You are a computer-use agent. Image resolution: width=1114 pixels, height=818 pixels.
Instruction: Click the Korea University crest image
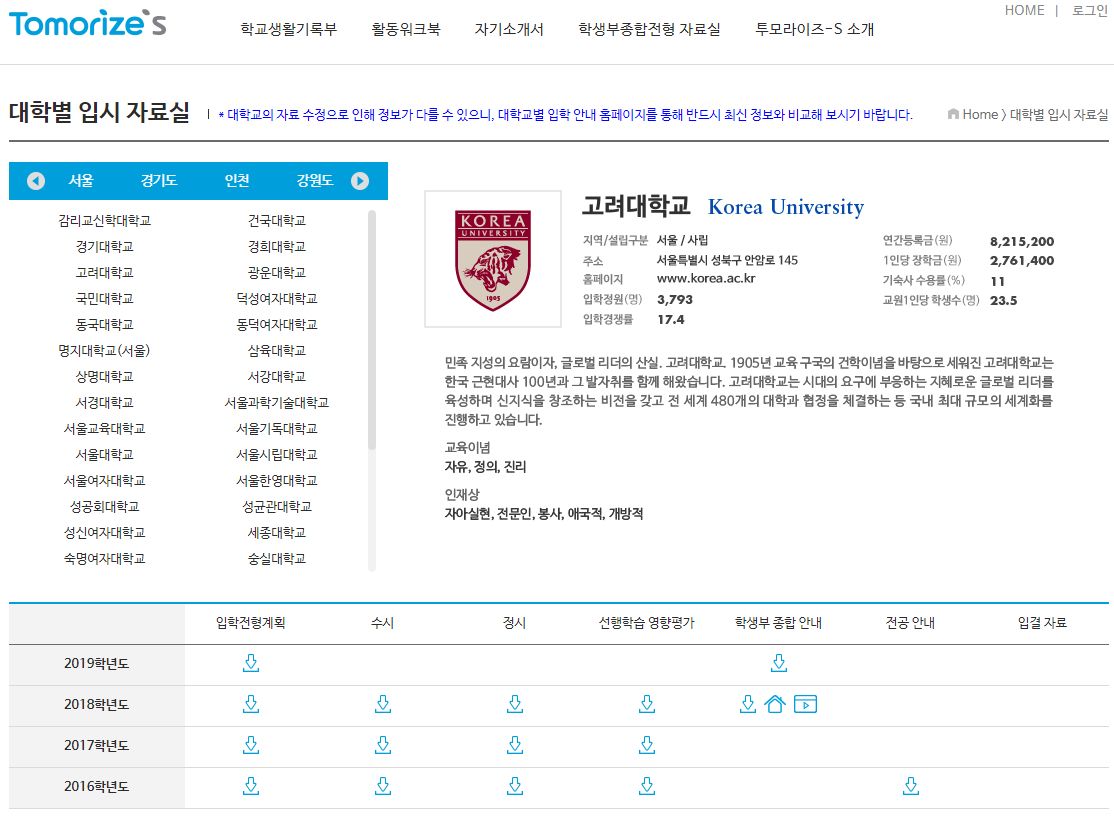tap(493, 259)
